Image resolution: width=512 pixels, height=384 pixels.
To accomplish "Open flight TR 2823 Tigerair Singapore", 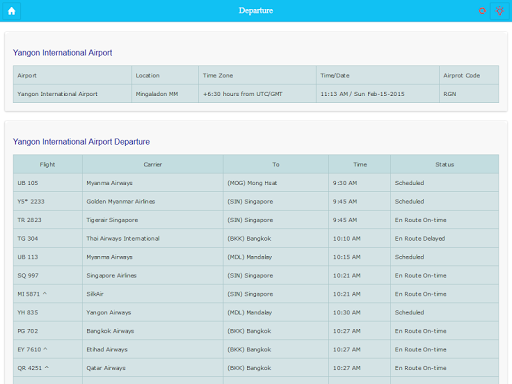I will tap(256, 220).
